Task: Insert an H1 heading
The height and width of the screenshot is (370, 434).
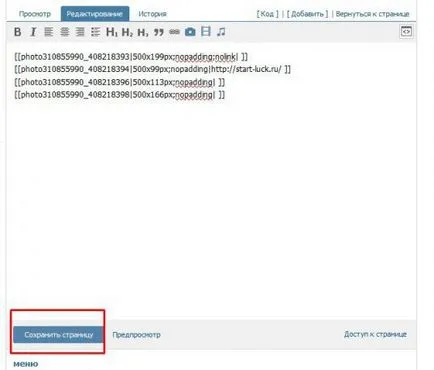Action: [111, 32]
